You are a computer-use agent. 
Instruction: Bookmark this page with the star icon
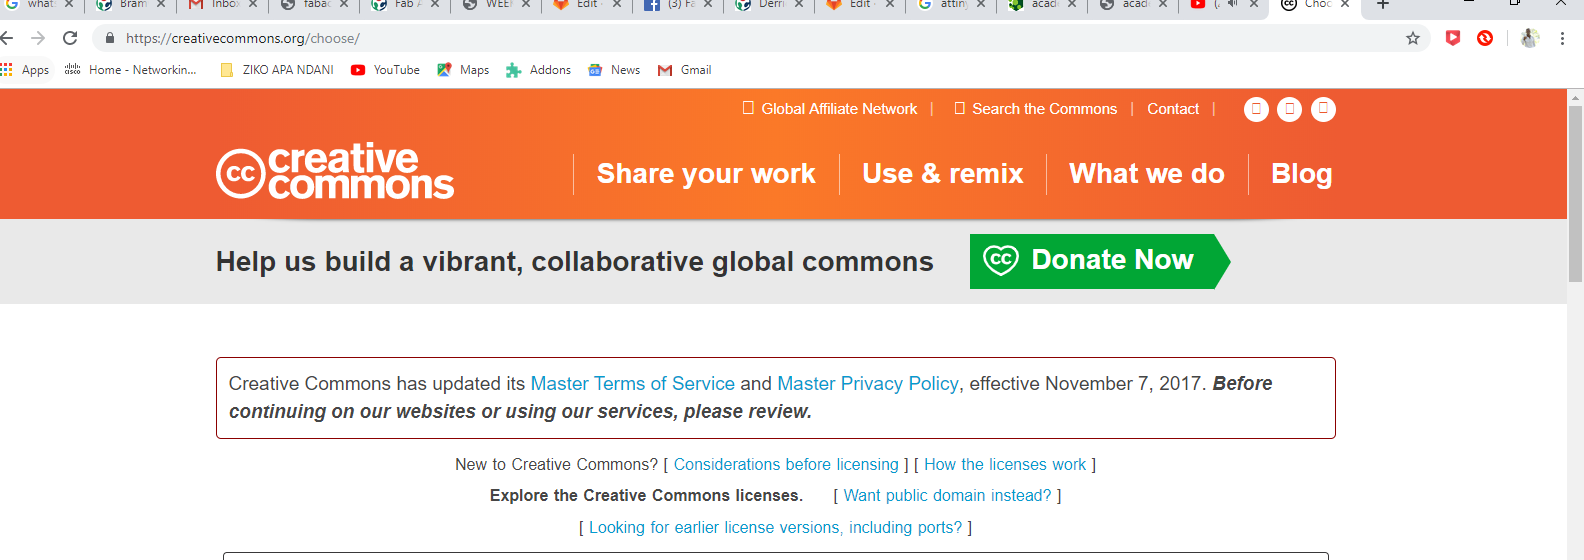coord(1413,38)
